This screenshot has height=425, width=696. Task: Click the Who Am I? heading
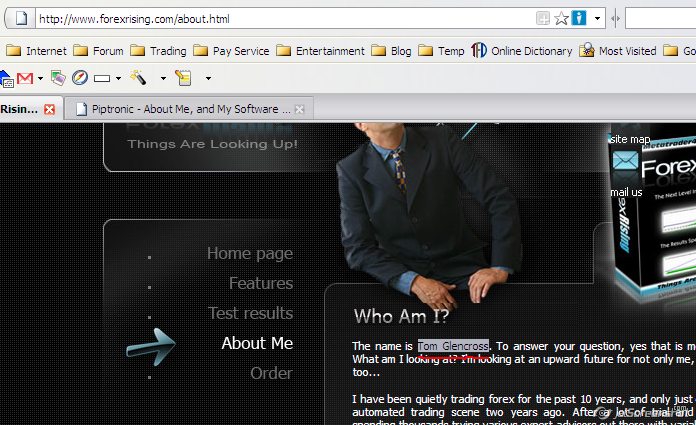[x=402, y=317]
